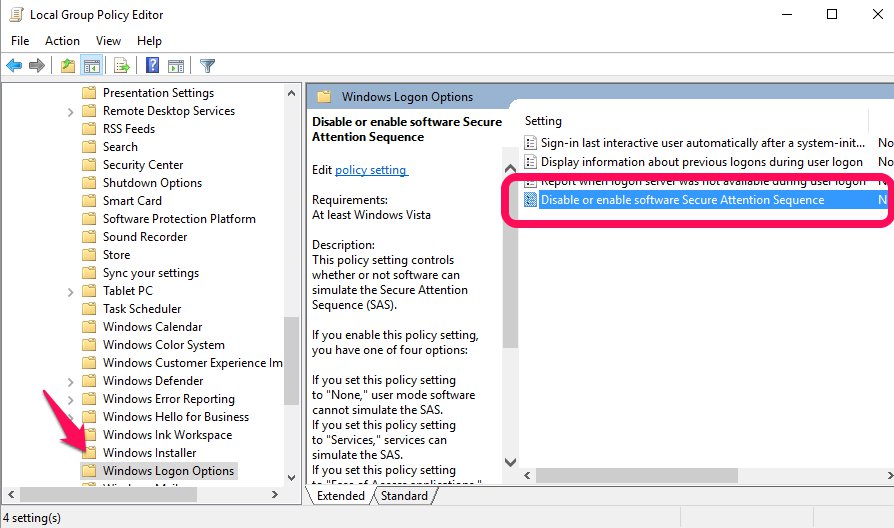The width and height of the screenshot is (894, 528).
Task: Switch to the Extended tab
Action: [x=340, y=495]
